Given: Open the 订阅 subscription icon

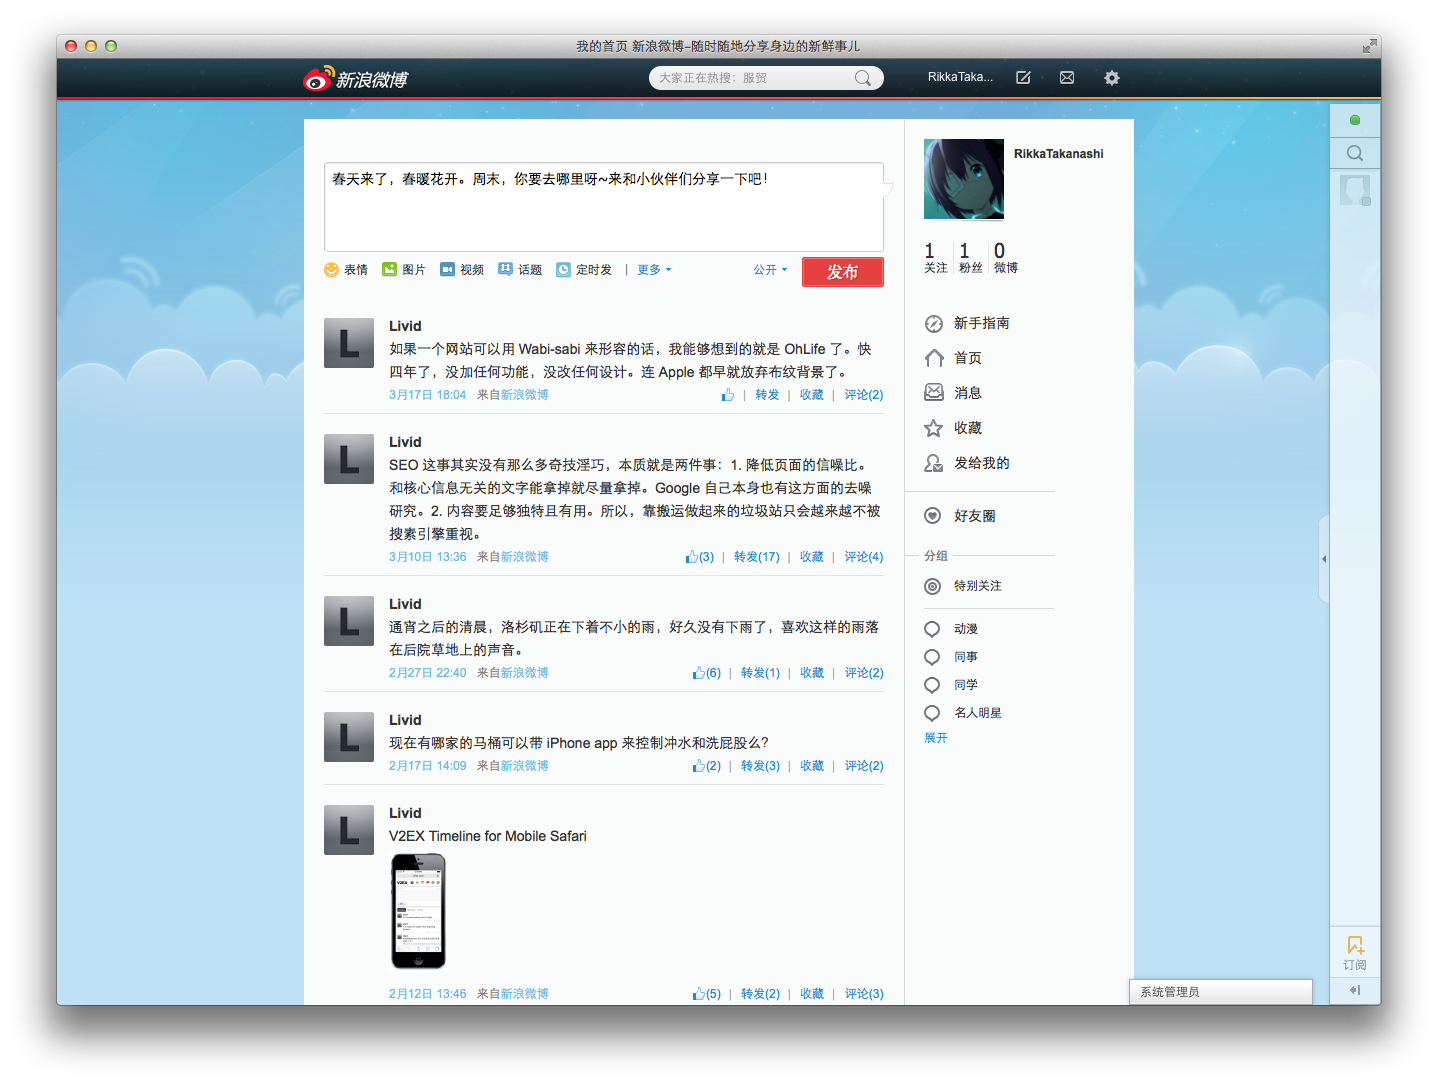Looking at the screenshot, I should (x=1355, y=953).
